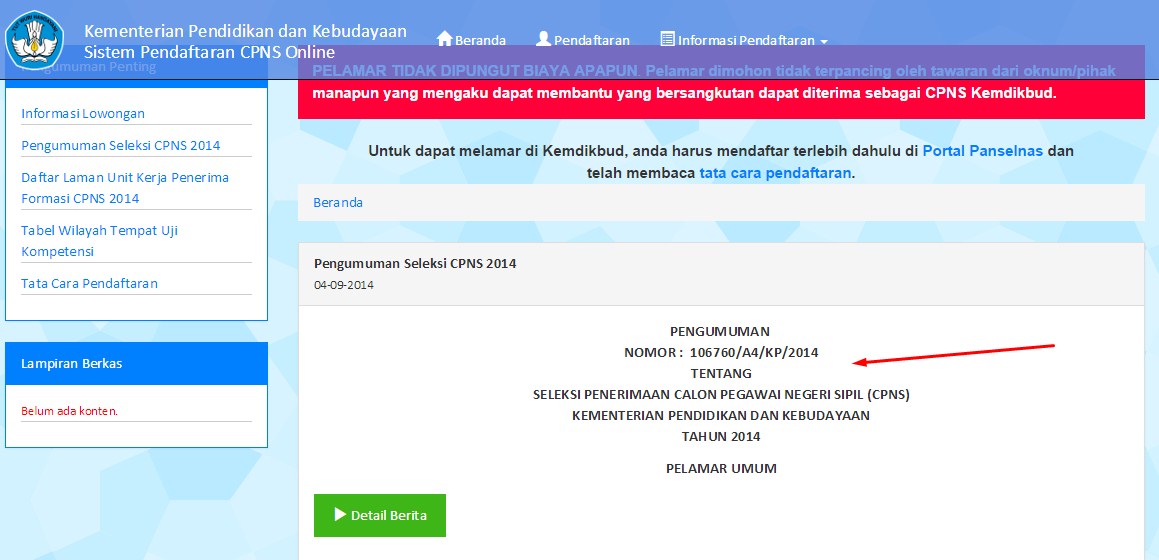Click the SELEKSI PENERIMAAN CALON PEGAWAI NEGERI SIPIL line
1159x560 pixels.
click(721, 395)
